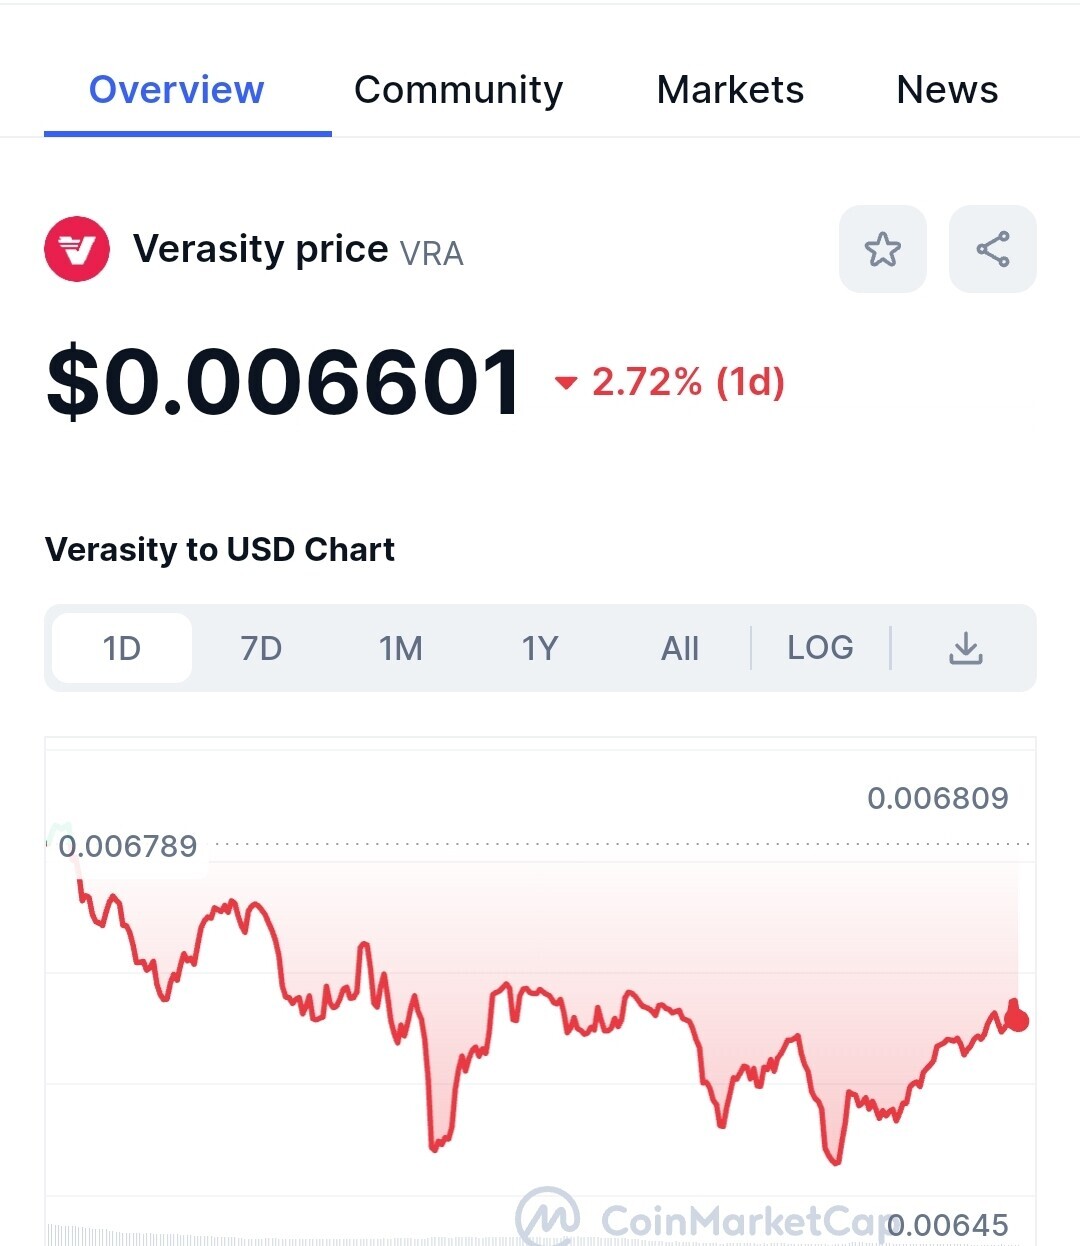This screenshot has width=1080, height=1246.
Task: Open the share icon button
Action: 992,249
